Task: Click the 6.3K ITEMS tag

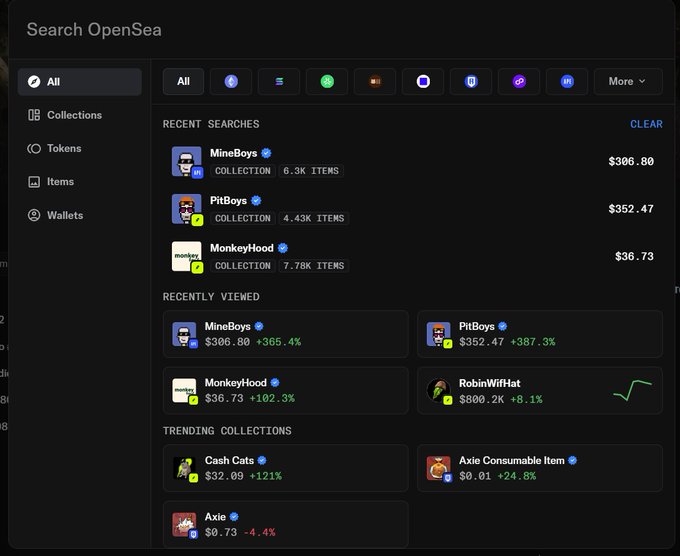Action: 311,171
